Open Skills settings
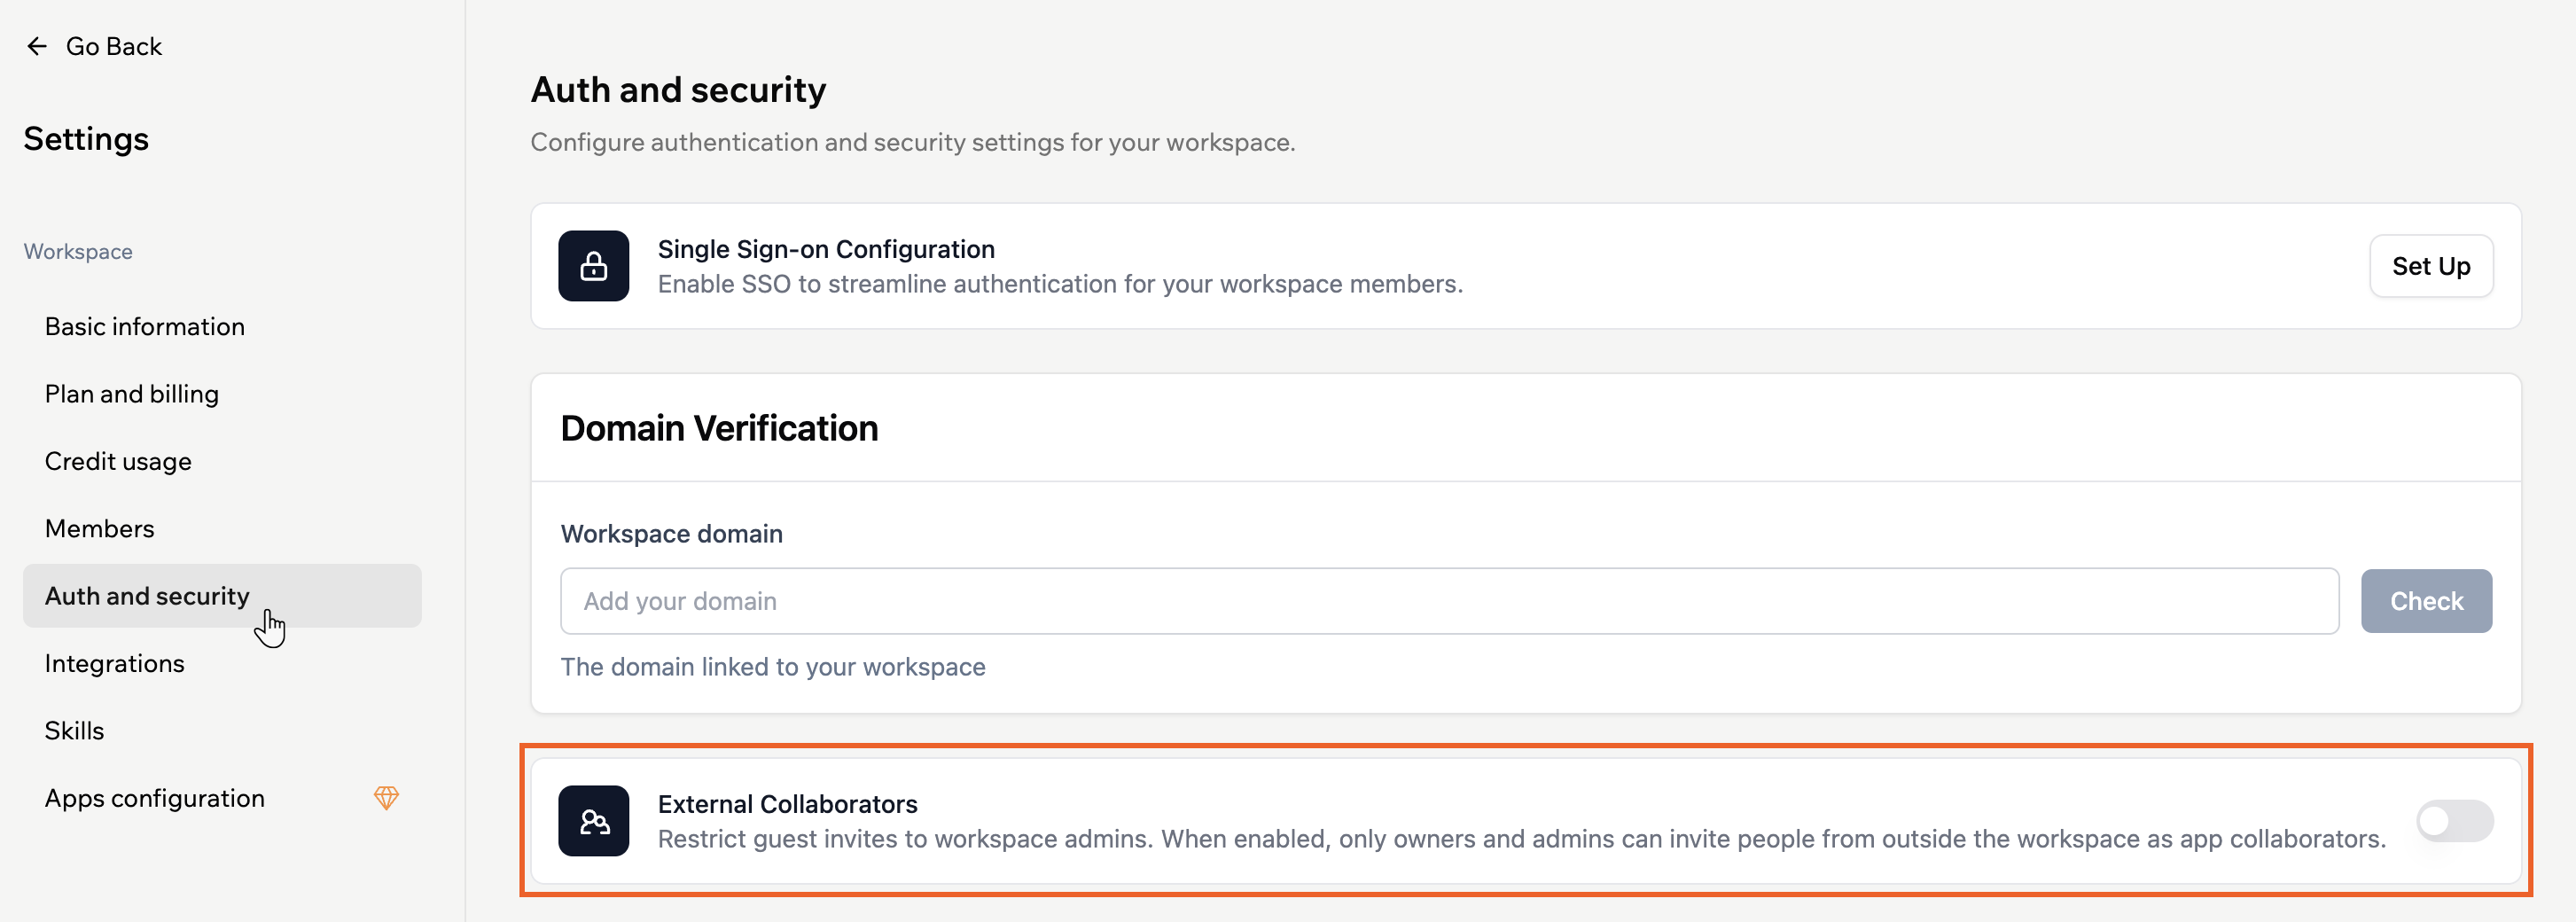The height and width of the screenshot is (922, 2576). (222, 730)
